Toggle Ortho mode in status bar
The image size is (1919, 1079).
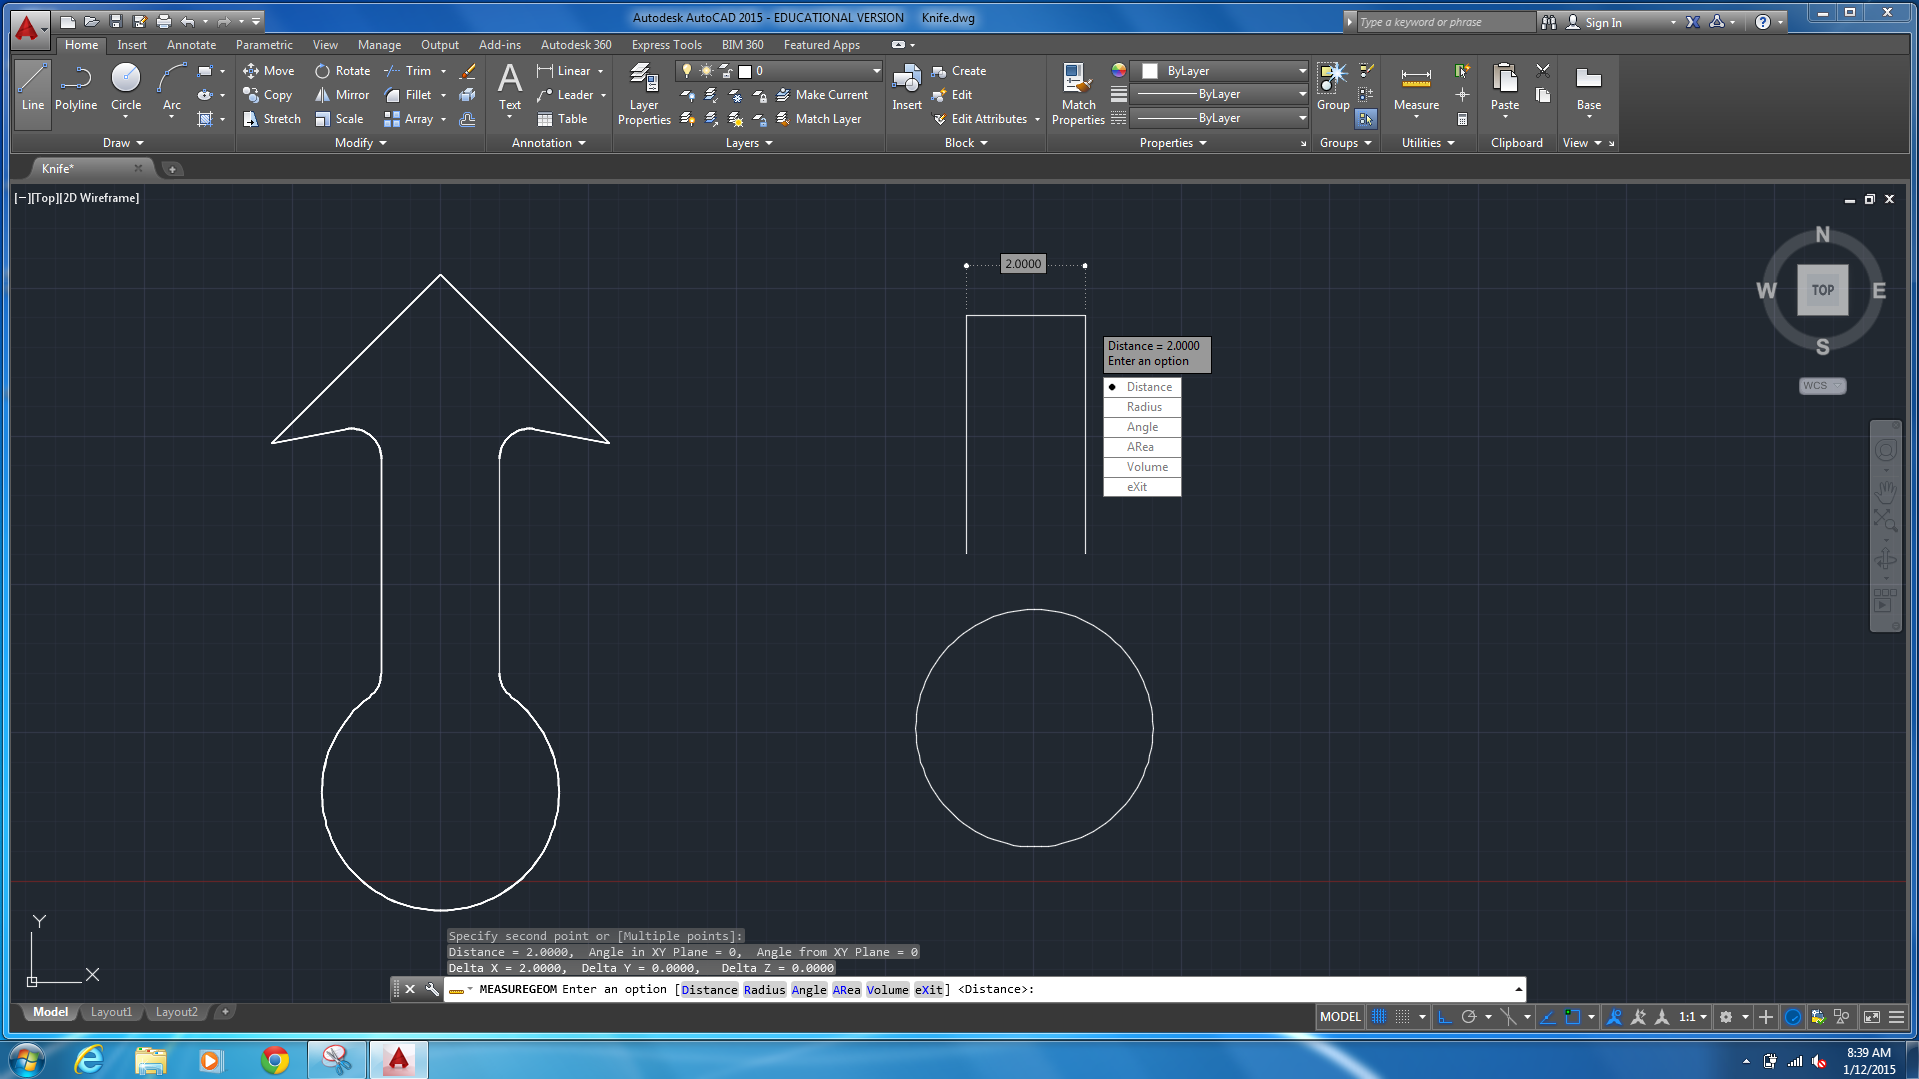click(x=1445, y=1017)
